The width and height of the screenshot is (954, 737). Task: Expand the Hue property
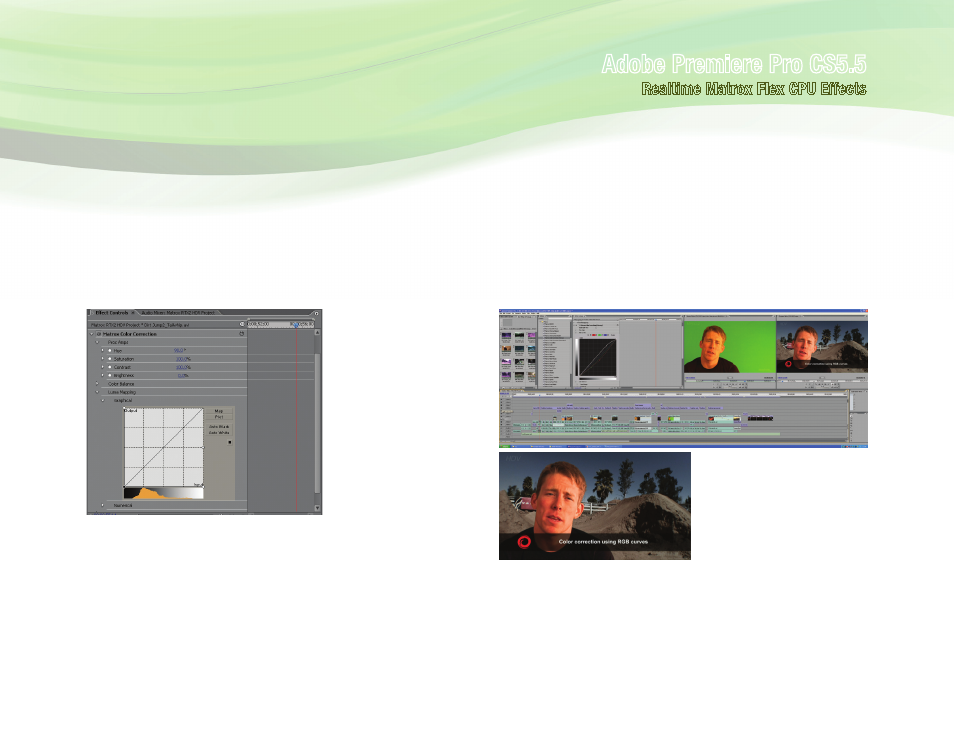[103, 351]
